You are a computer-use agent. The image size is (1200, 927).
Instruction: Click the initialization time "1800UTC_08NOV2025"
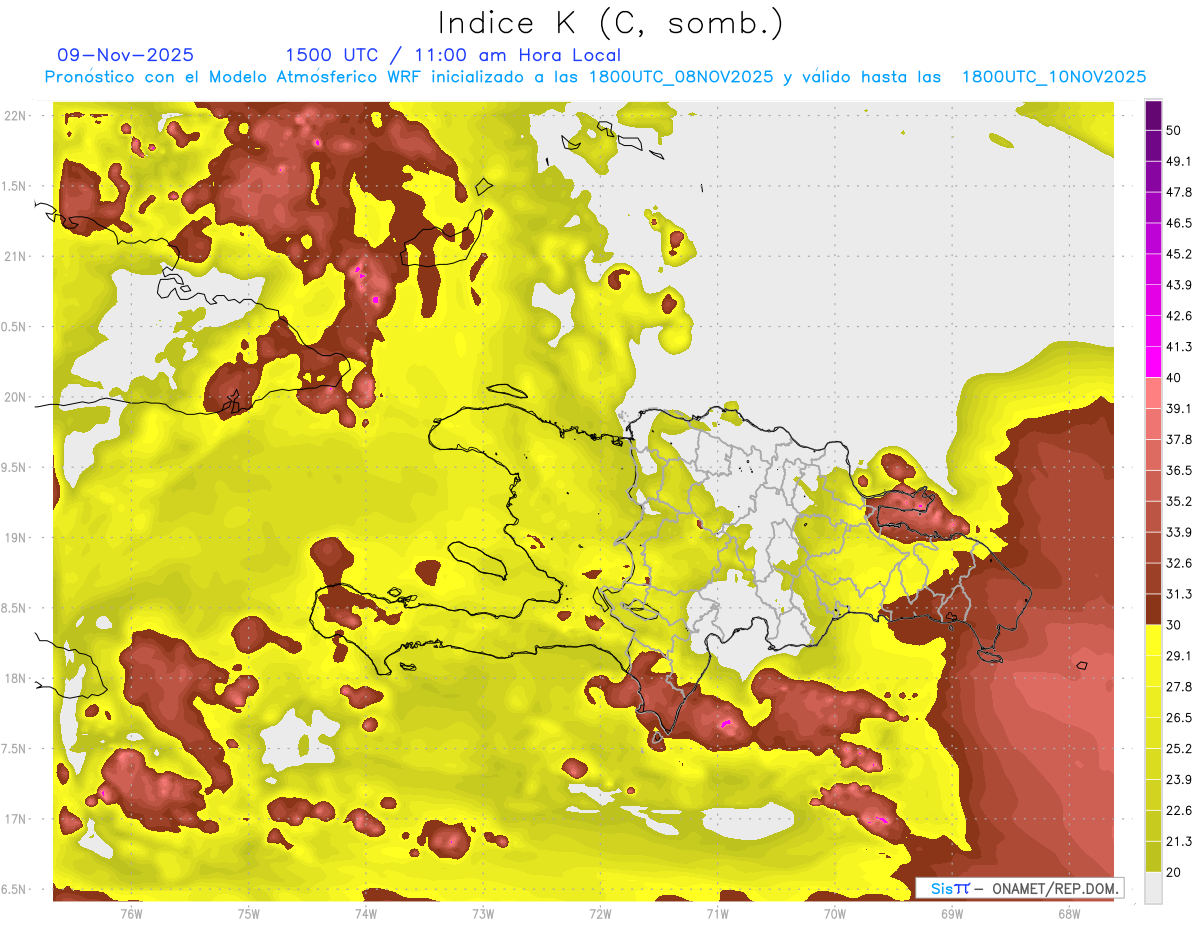point(682,77)
